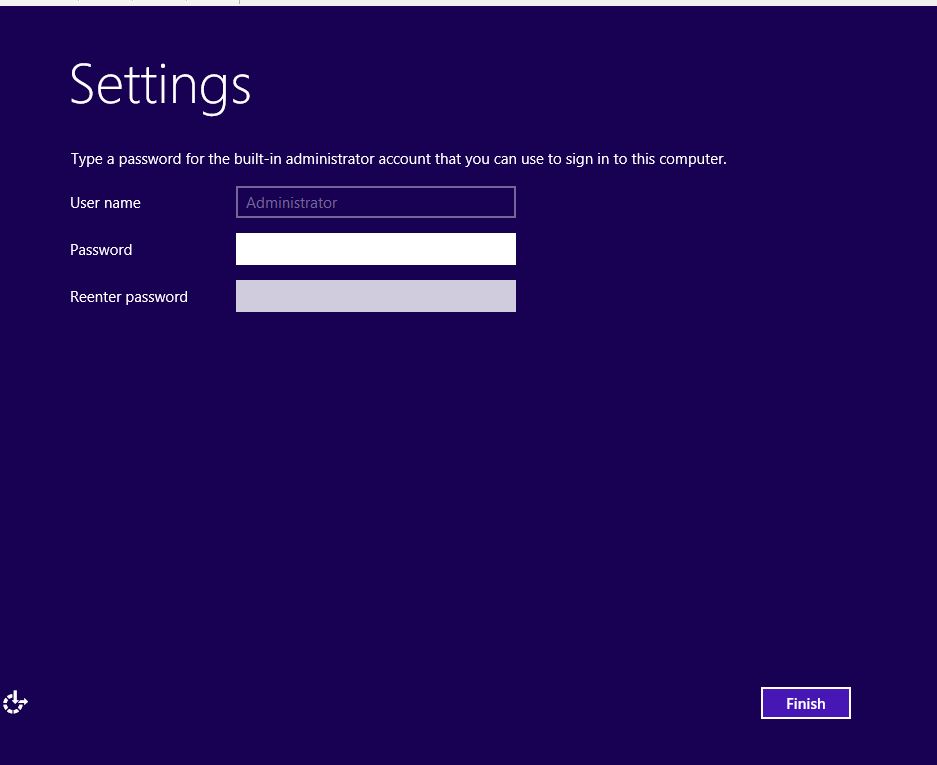Click the Finish button
The width and height of the screenshot is (937, 765).
pos(806,703)
